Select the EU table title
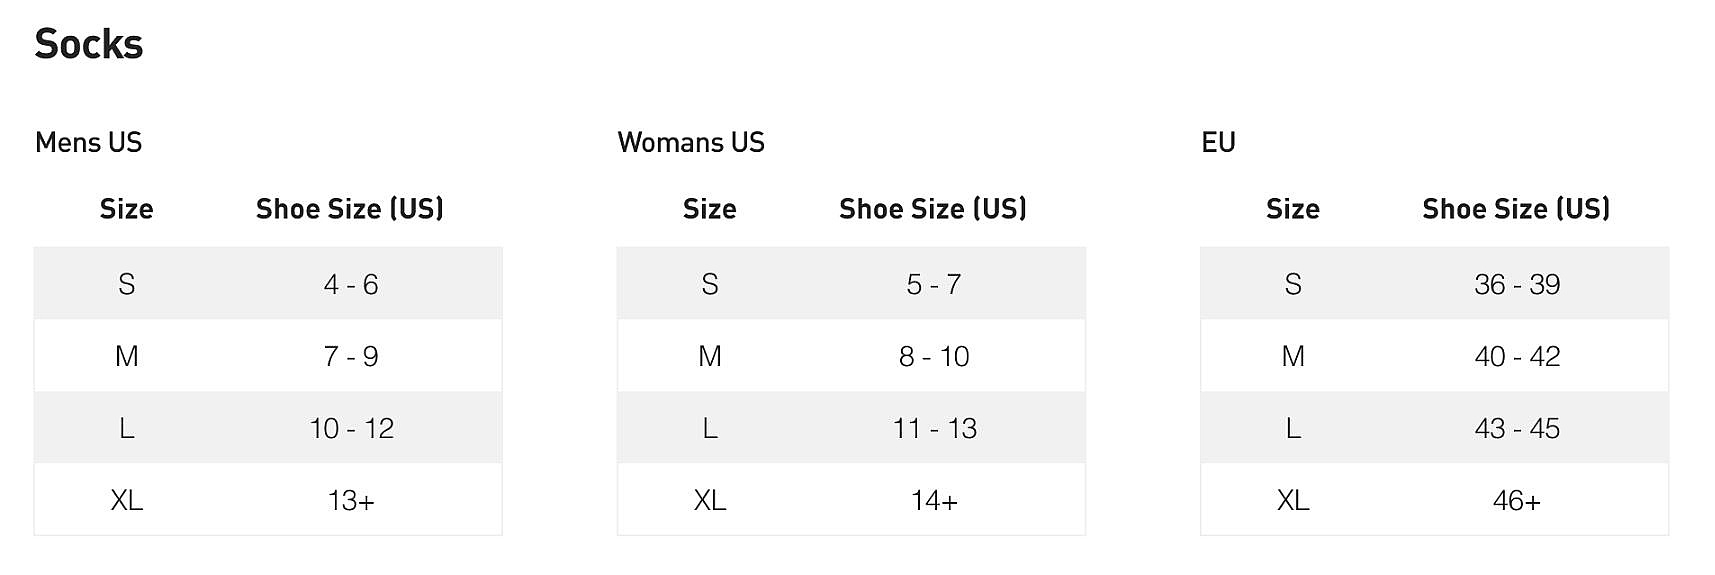 (1218, 143)
